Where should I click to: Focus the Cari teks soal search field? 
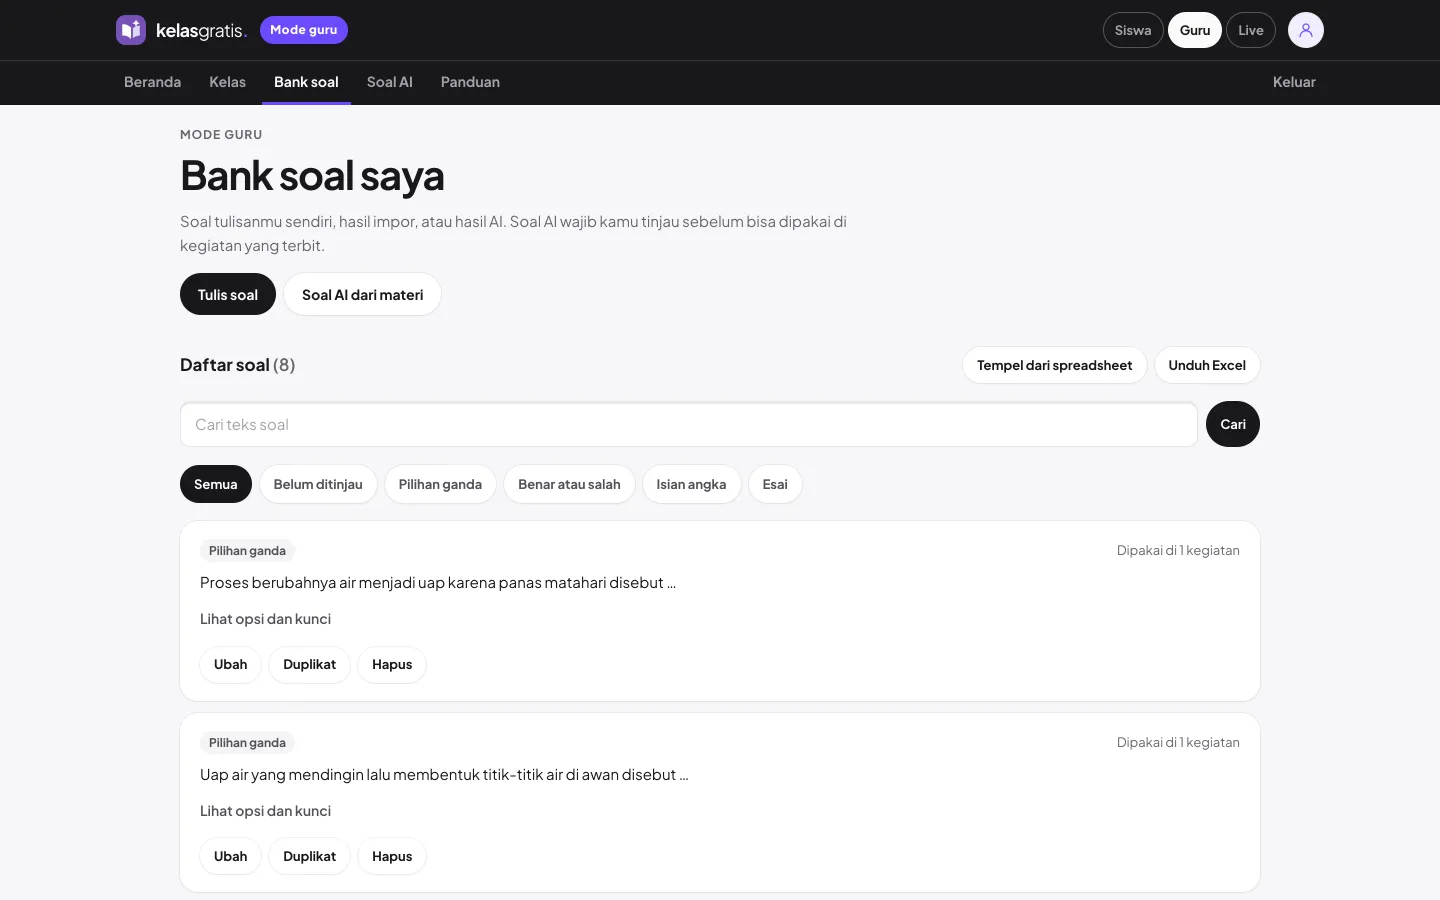click(689, 424)
